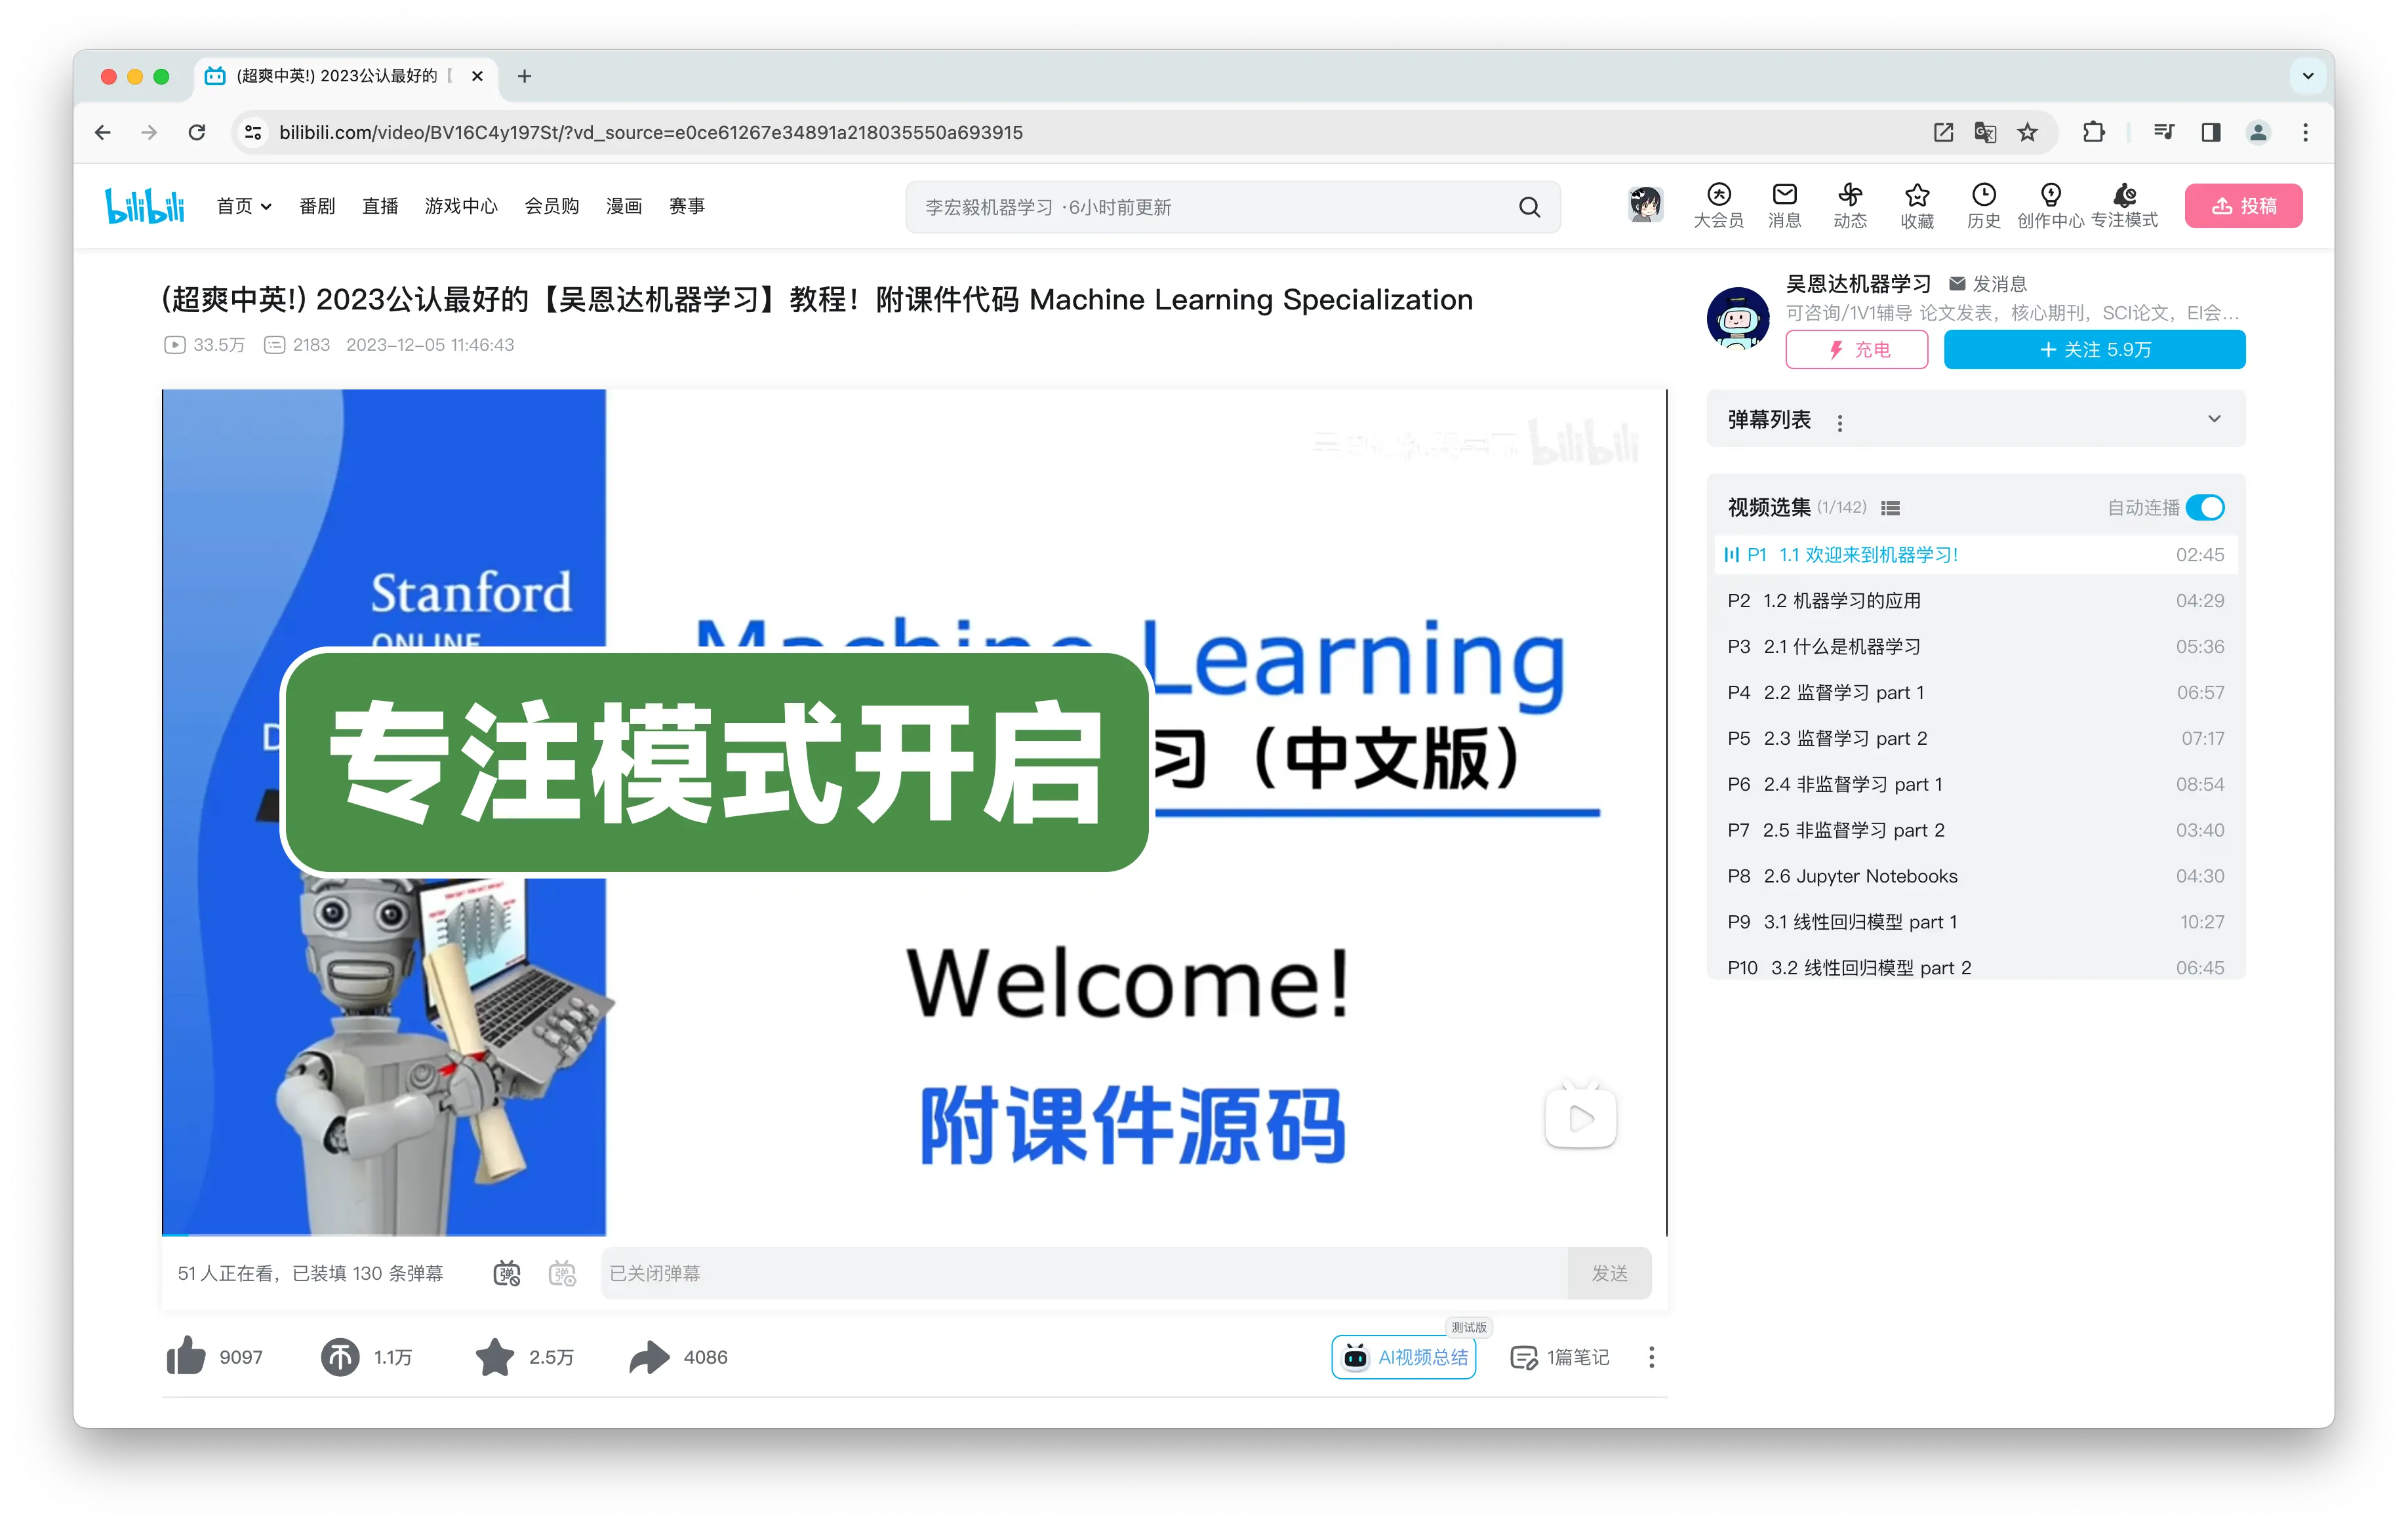Click the 已关闭弹幕 input field
Image resolution: width=2408 pixels, height=1525 pixels.
(x=1084, y=1273)
